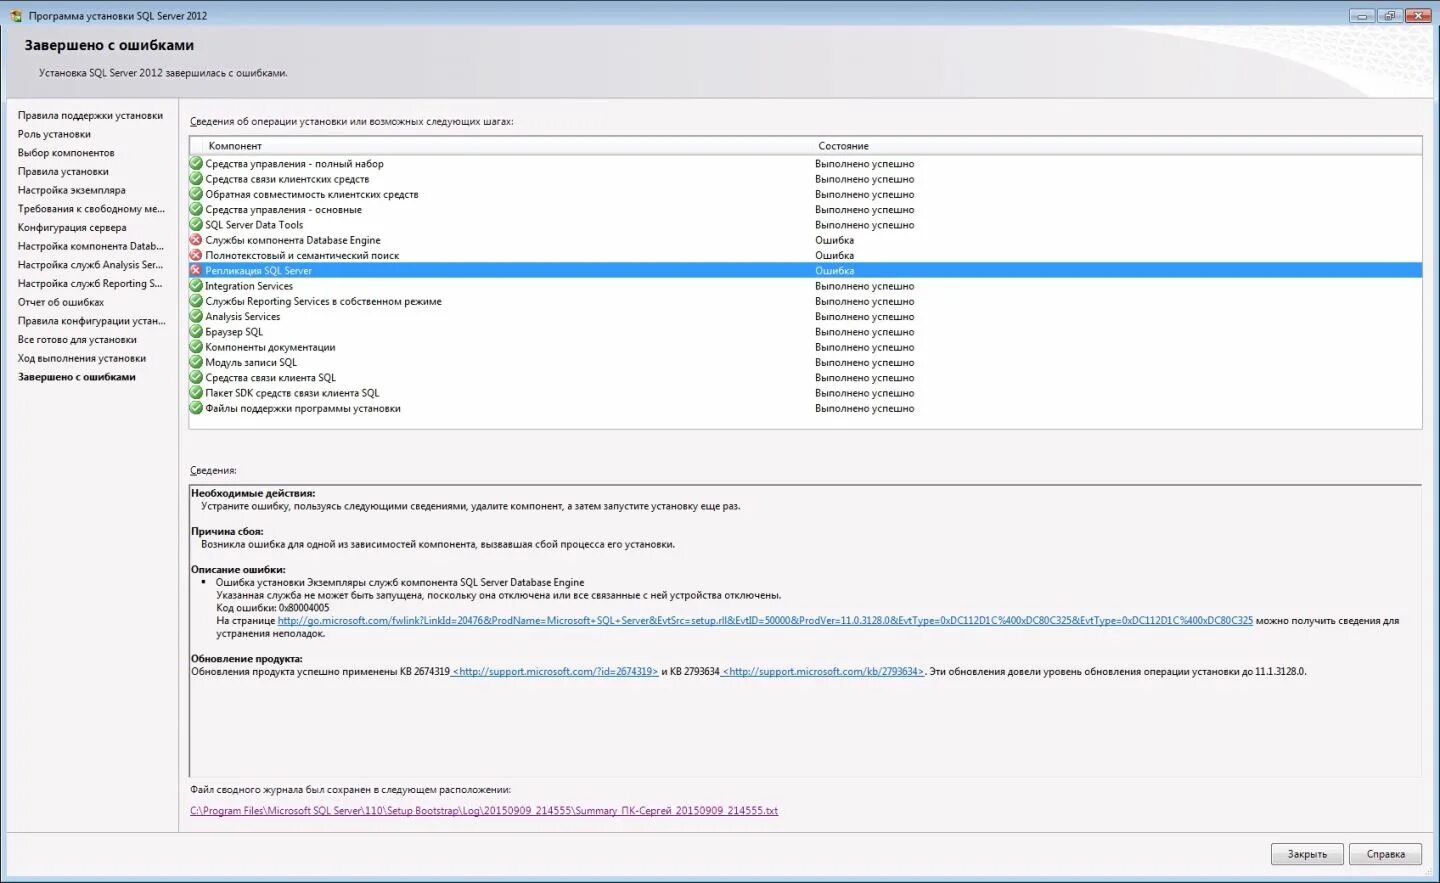Select the Службы компонента Database Engine row
1440x883 pixels.
(805, 240)
